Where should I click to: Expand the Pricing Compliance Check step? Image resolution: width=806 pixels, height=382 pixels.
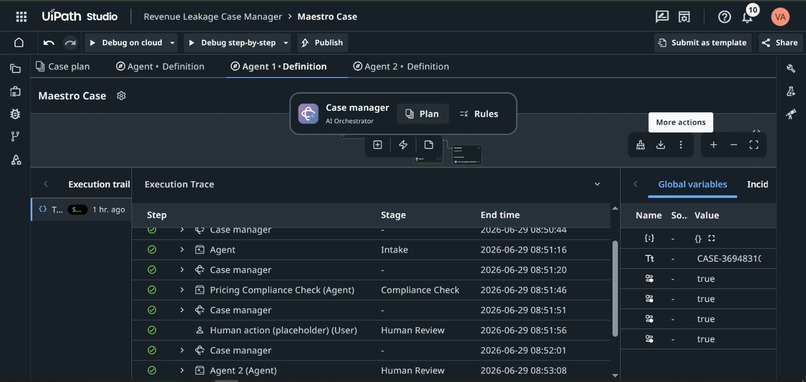click(182, 290)
